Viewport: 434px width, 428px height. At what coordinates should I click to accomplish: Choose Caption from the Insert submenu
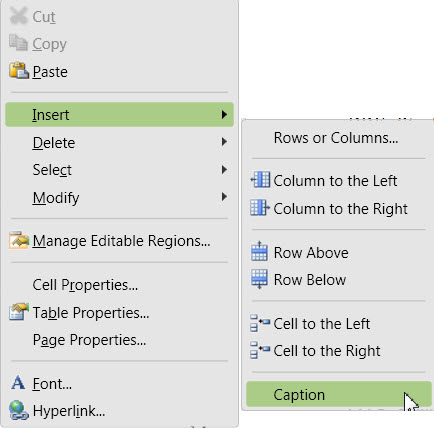pos(339,394)
